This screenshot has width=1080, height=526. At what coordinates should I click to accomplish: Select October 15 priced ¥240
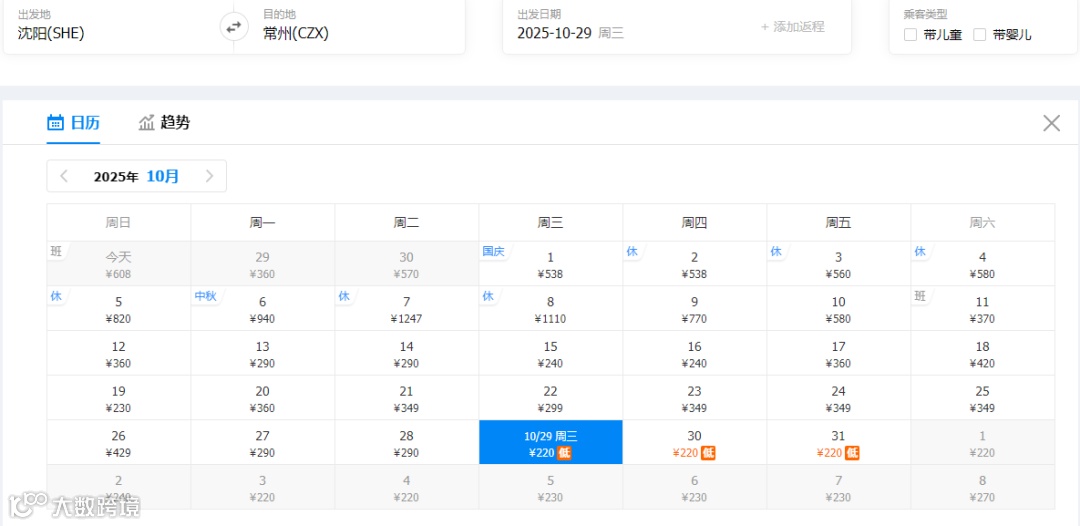[551, 353]
